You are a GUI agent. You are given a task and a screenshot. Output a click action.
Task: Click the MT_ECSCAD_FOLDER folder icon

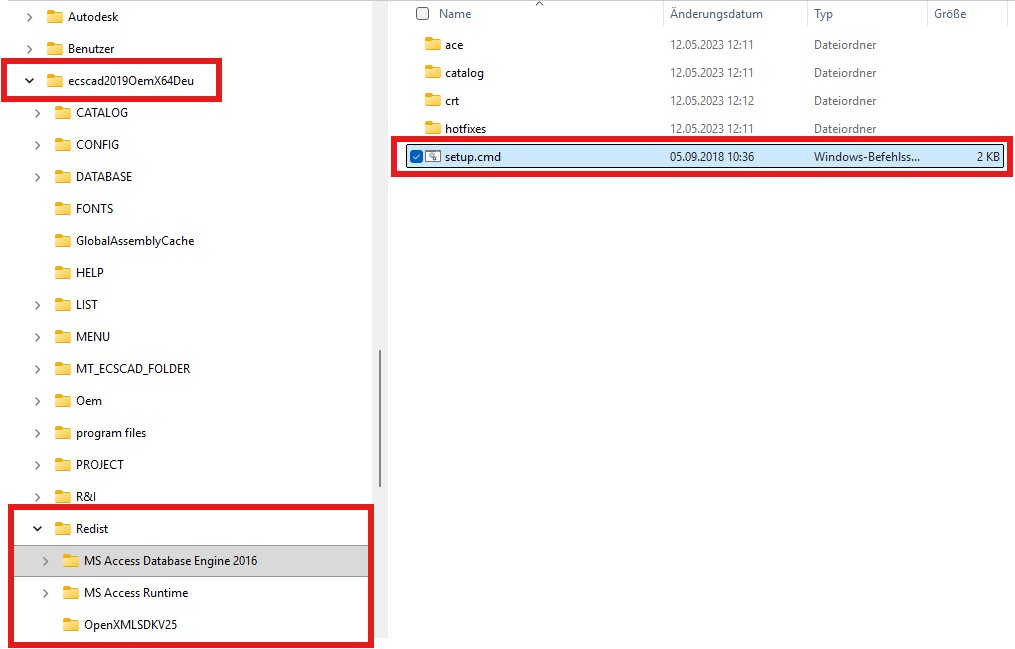(63, 368)
